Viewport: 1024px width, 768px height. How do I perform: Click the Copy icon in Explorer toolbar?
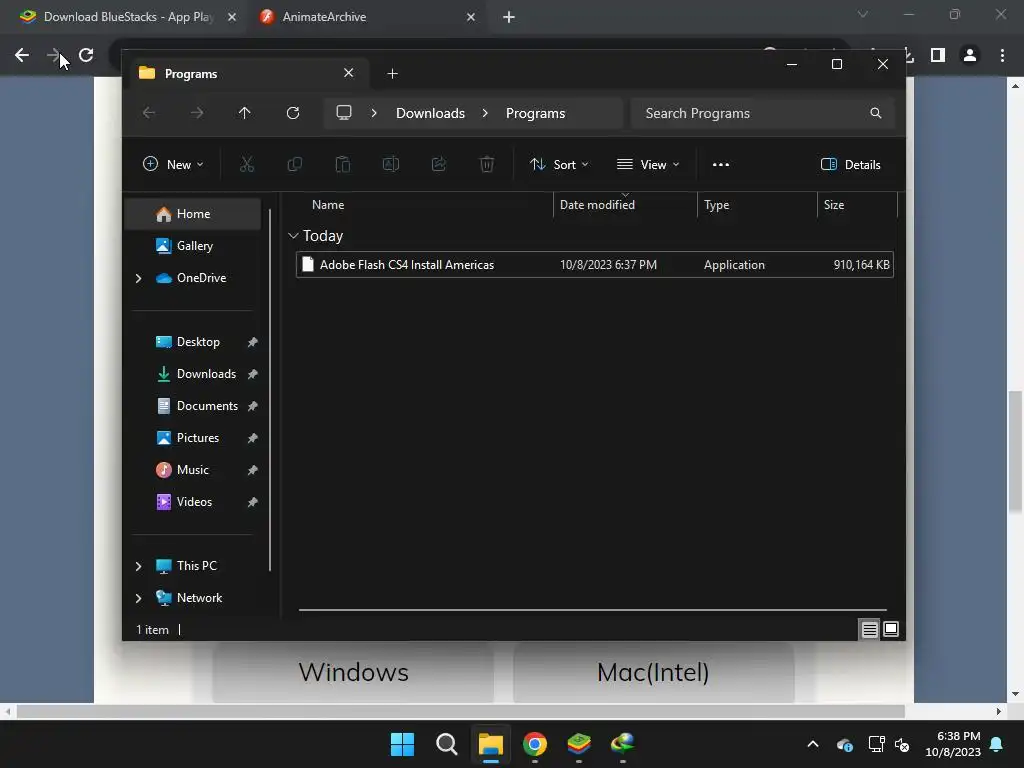point(295,165)
